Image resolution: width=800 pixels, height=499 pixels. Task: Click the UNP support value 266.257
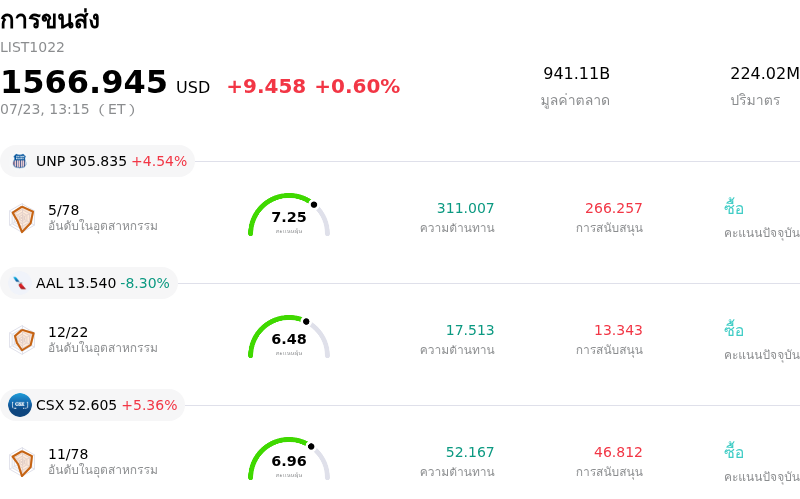point(613,208)
